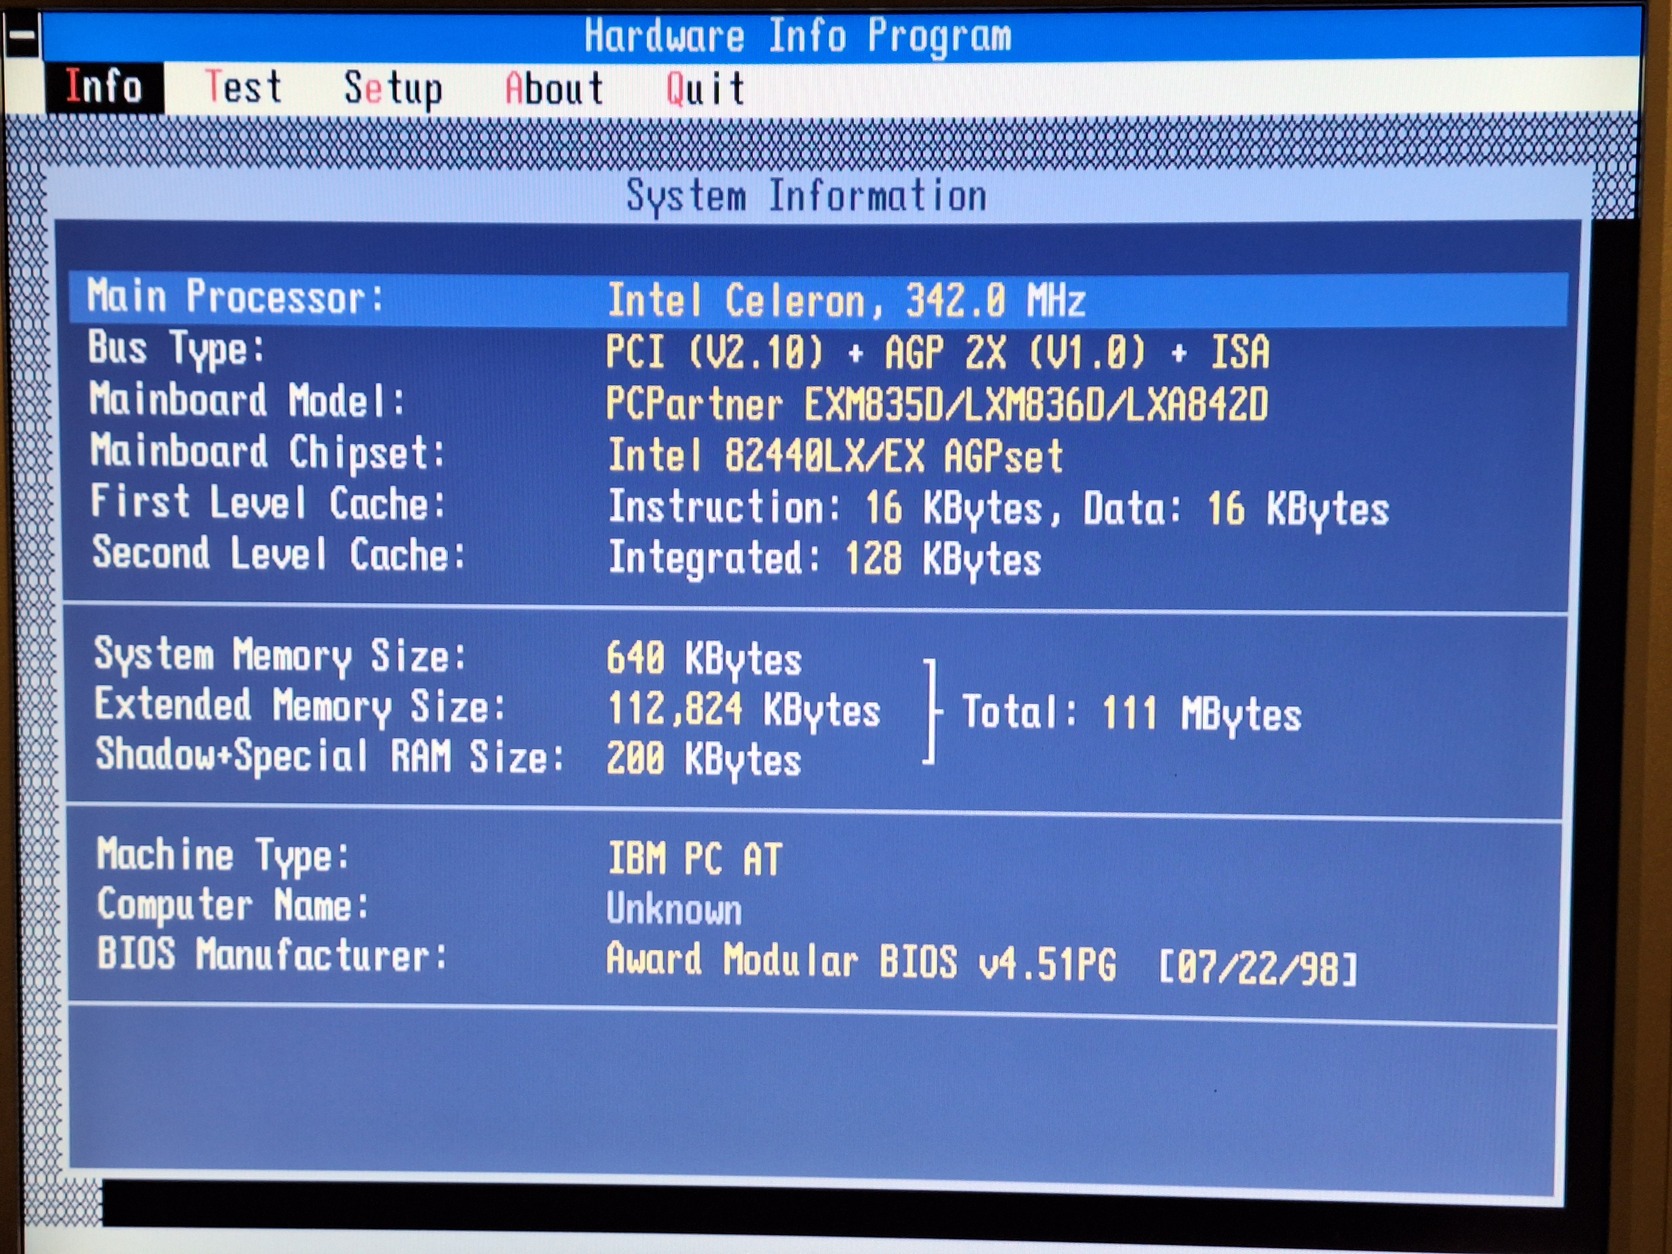Select the Main Processor row label
1672x1254 pixels.
235,297
